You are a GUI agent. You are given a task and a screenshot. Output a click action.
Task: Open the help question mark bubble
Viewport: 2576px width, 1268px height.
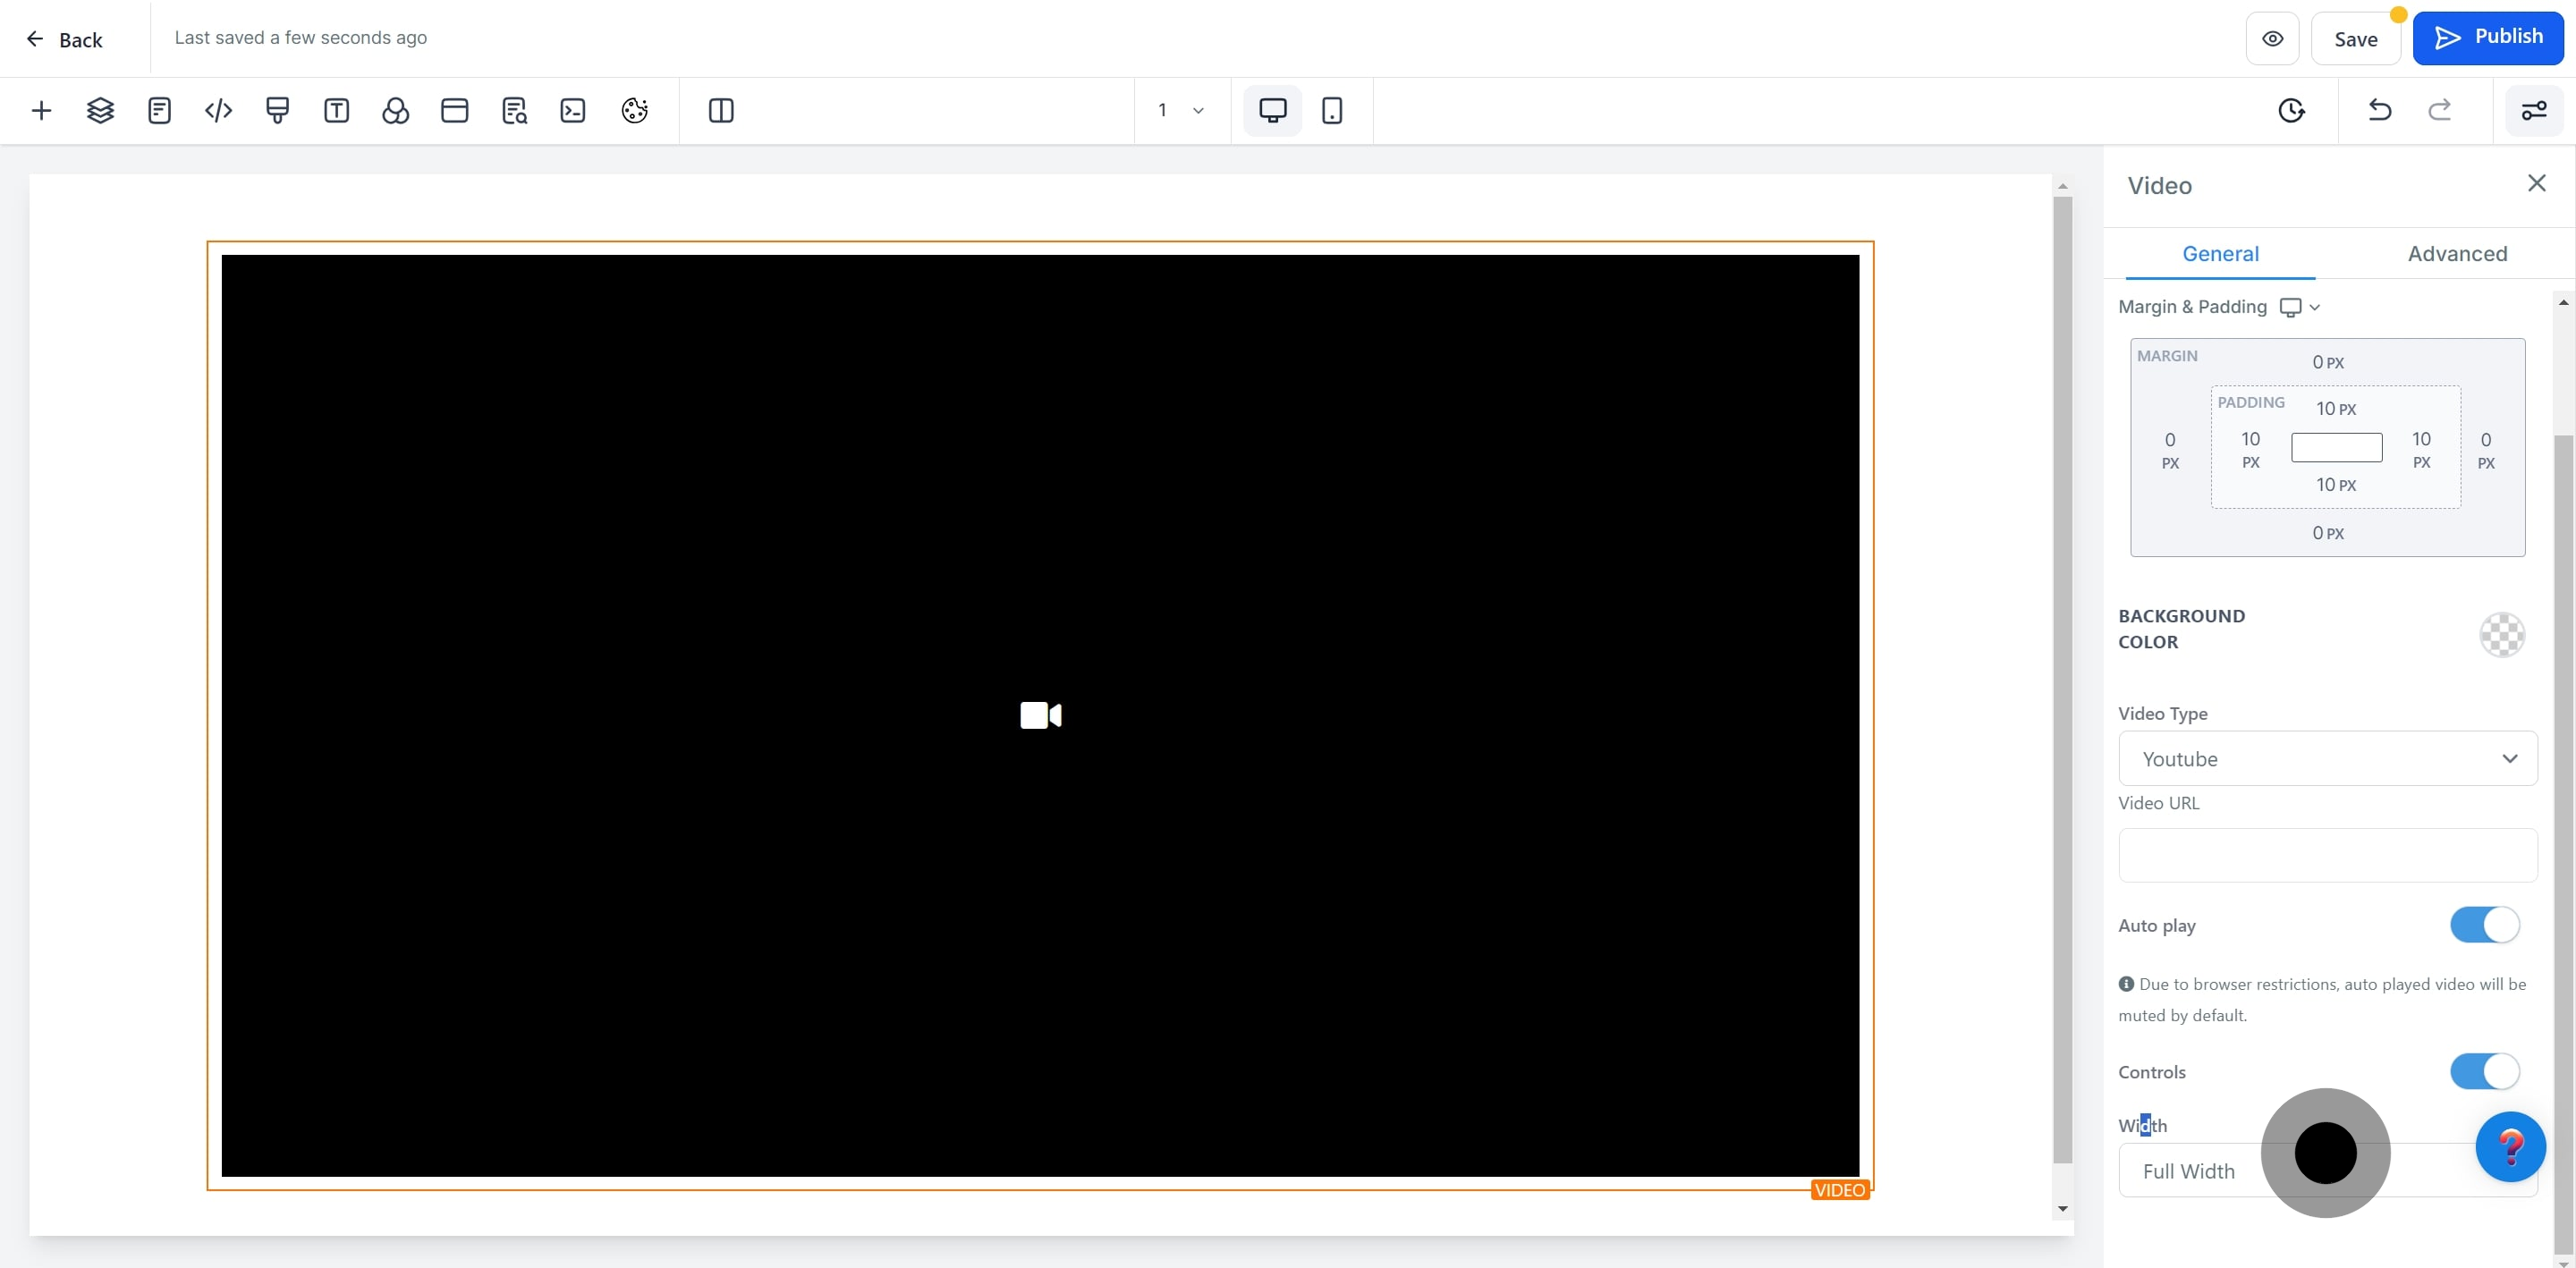tap(2510, 1146)
